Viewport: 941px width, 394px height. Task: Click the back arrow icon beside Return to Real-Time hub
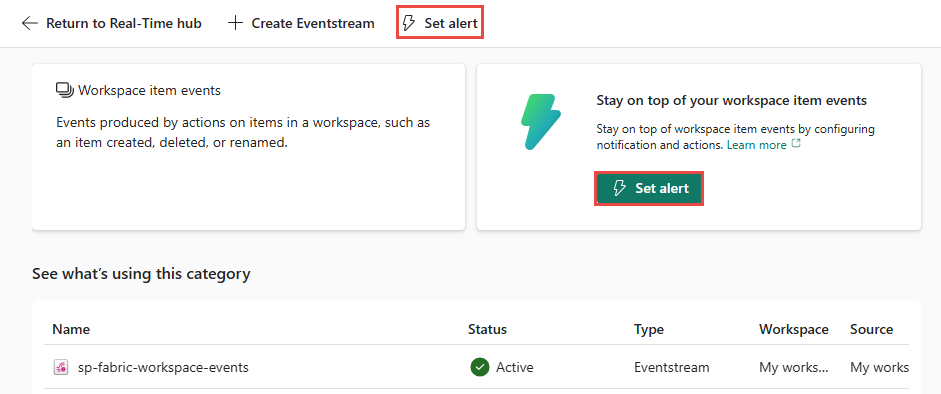pyautogui.click(x=29, y=23)
